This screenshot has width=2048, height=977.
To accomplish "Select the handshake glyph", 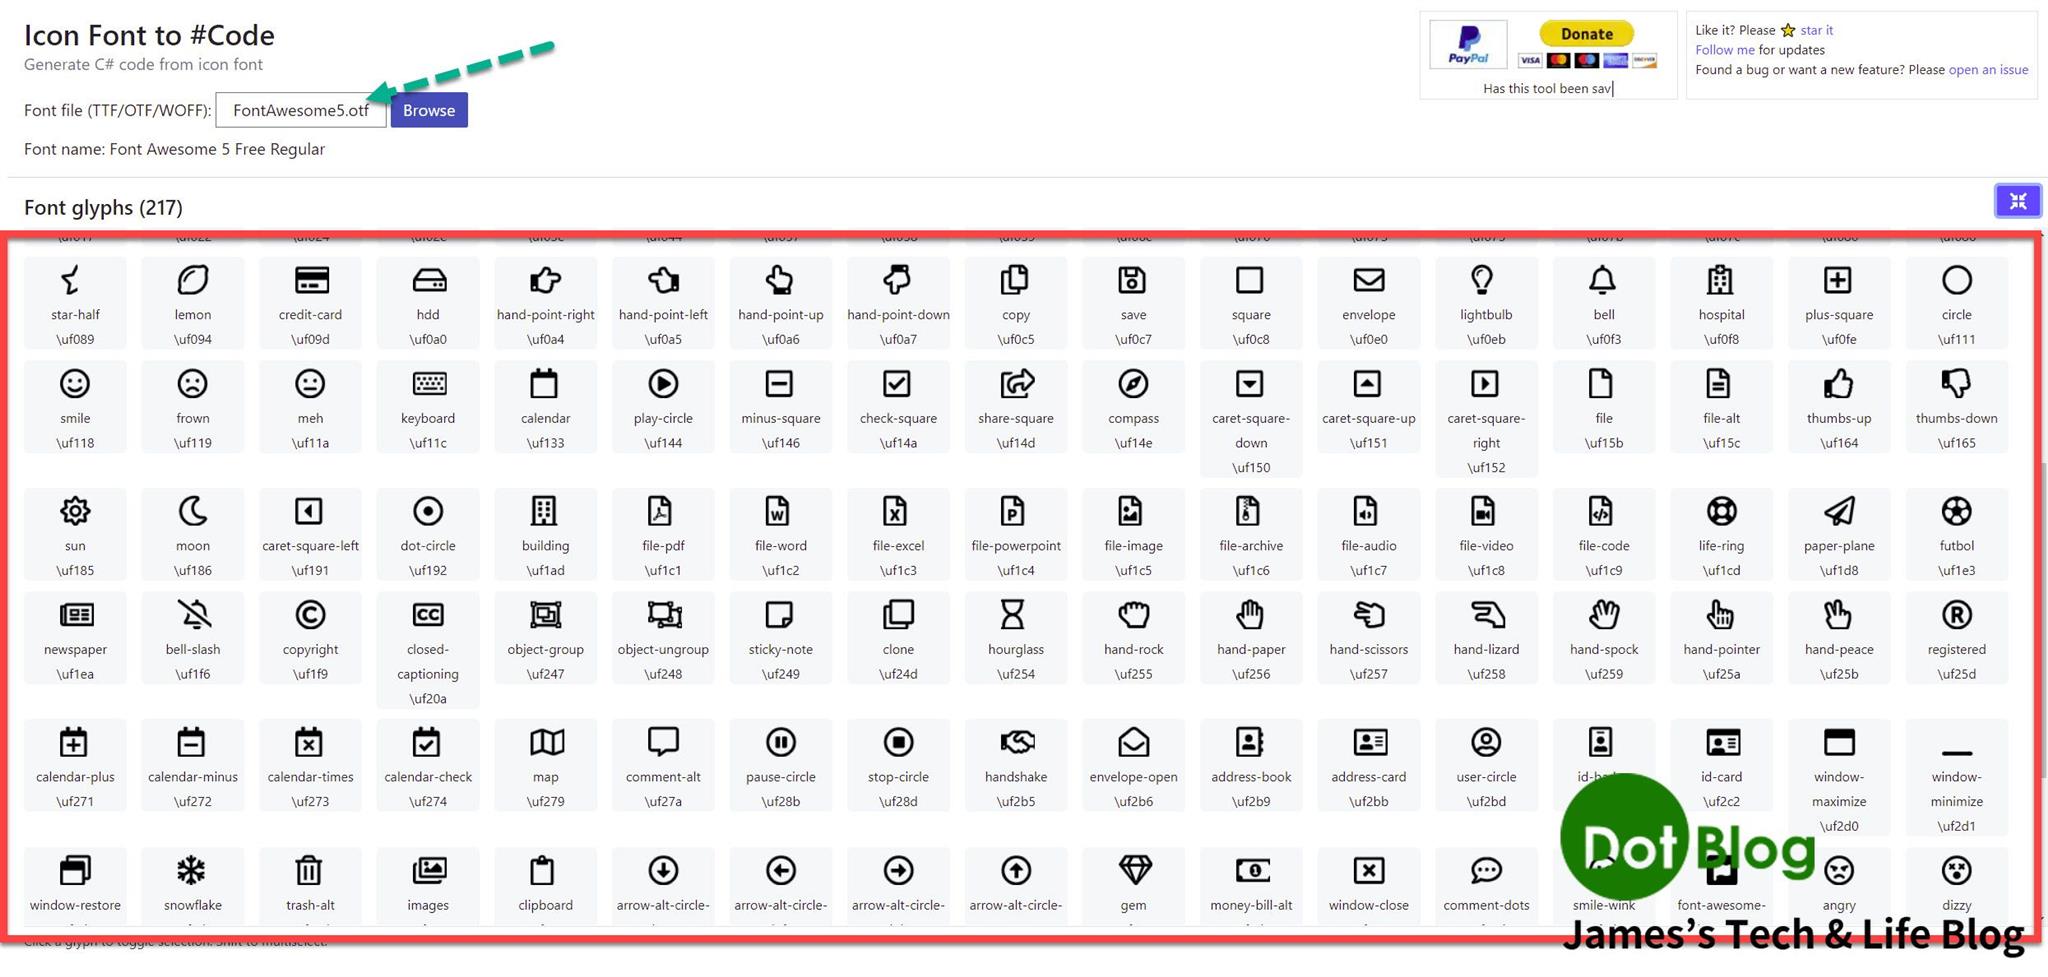I will point(1015,765).
